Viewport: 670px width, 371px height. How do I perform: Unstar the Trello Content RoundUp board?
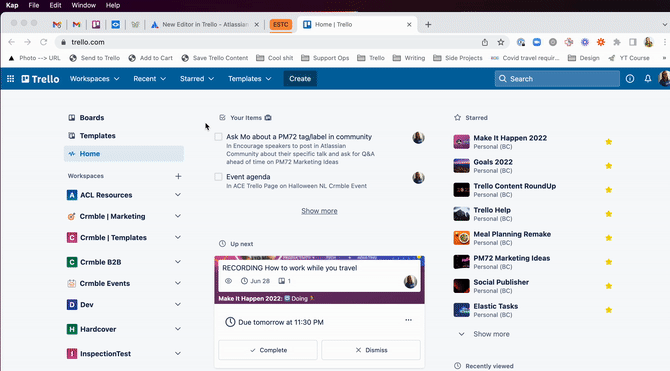[x=608, y=190]
